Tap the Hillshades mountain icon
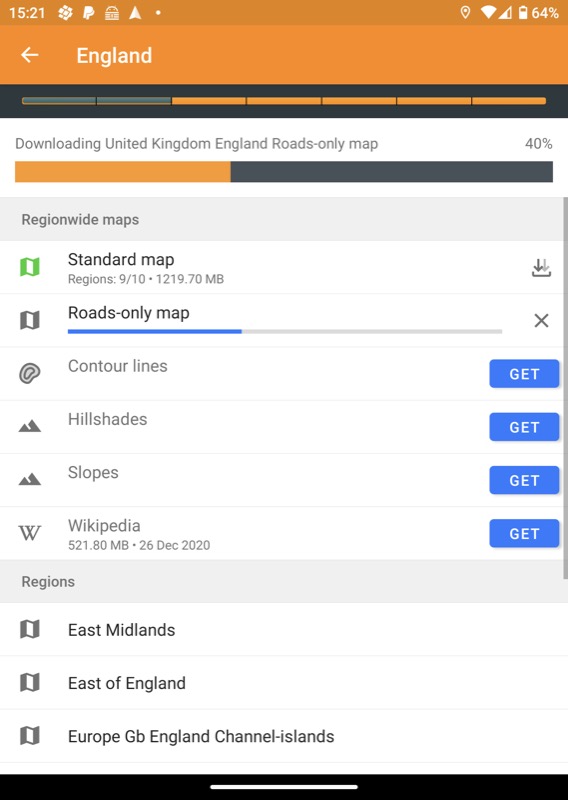The height and width of the screenshot is (800, 568). (x=30, y=426)
